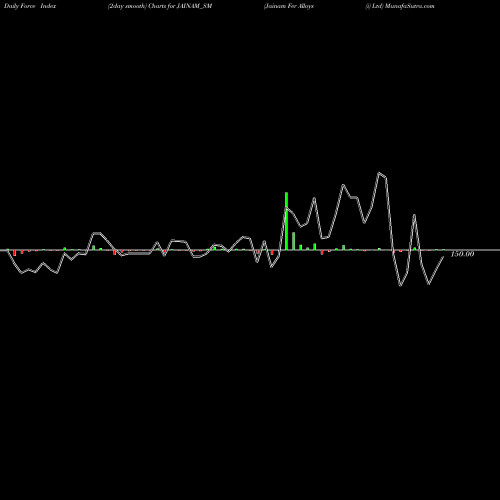Click the 'Daily Force Index' title text

click(x=30, y=6)
